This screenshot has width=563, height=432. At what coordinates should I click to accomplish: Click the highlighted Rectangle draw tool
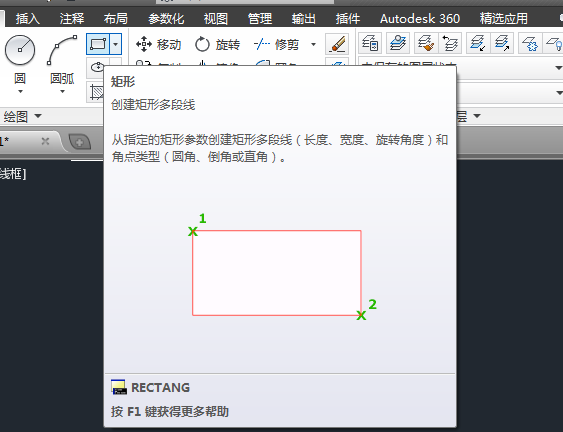click(x=98, y=44)
